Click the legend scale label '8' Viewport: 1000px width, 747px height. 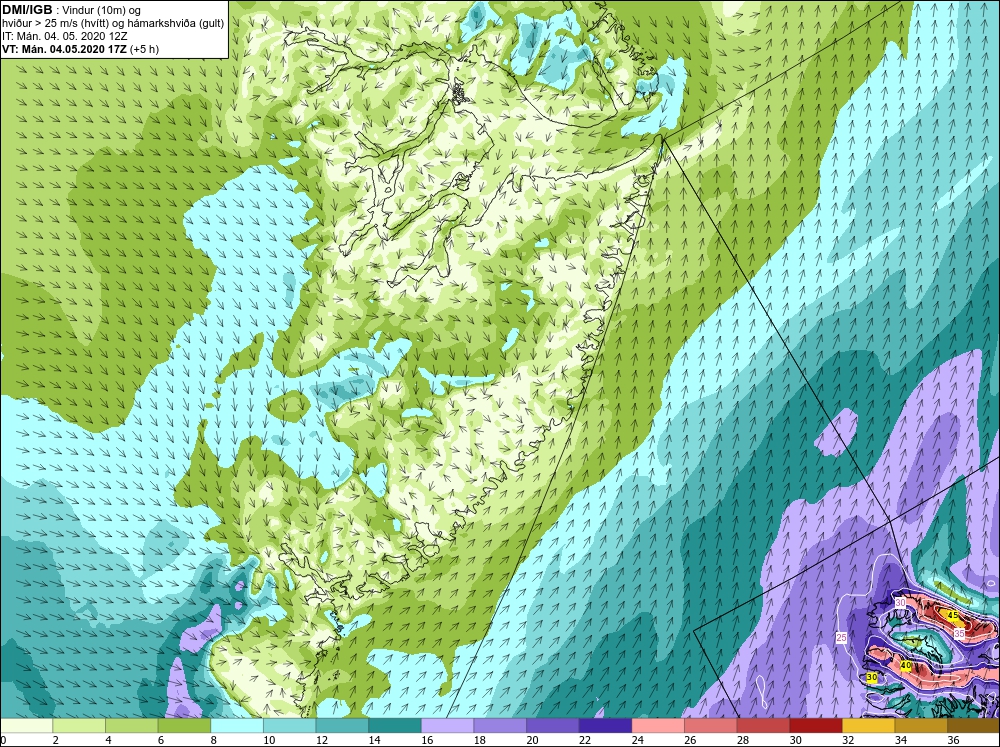pyautogui.click(x=214, y=740)
